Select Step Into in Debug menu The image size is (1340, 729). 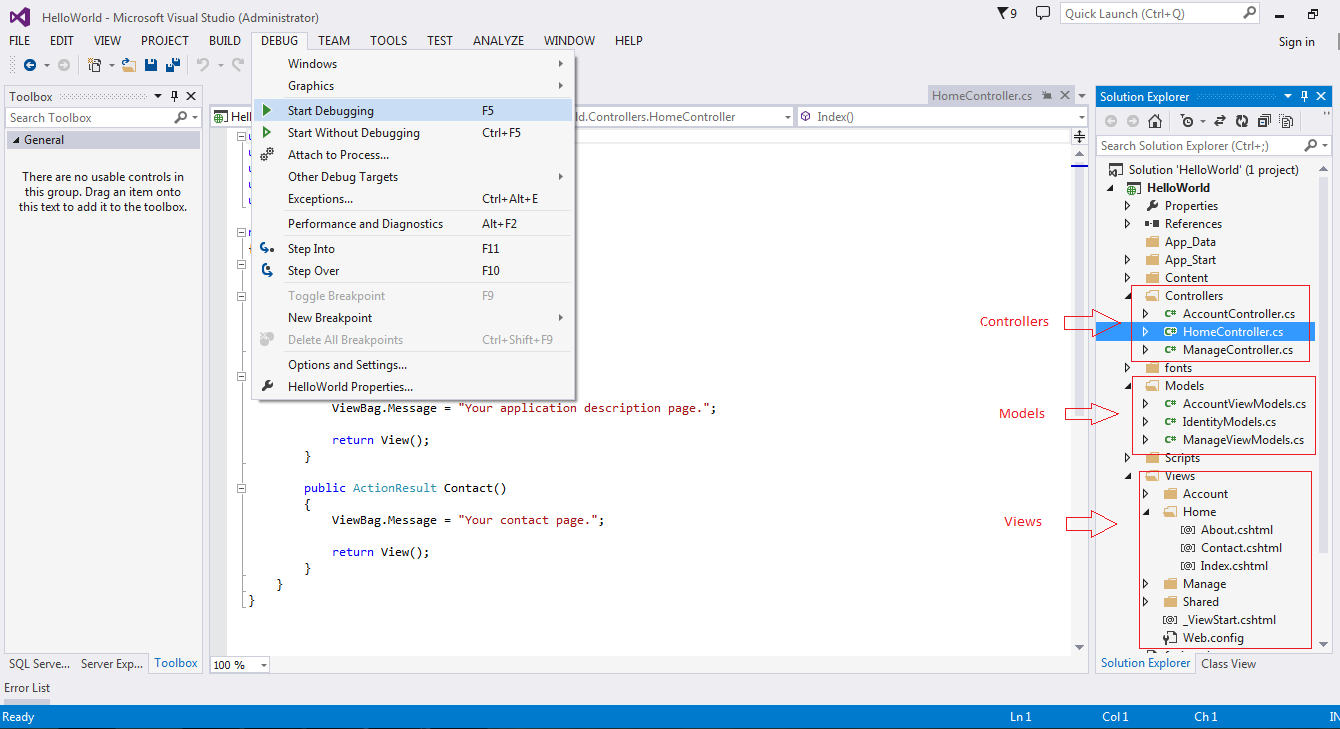(414, 249)
